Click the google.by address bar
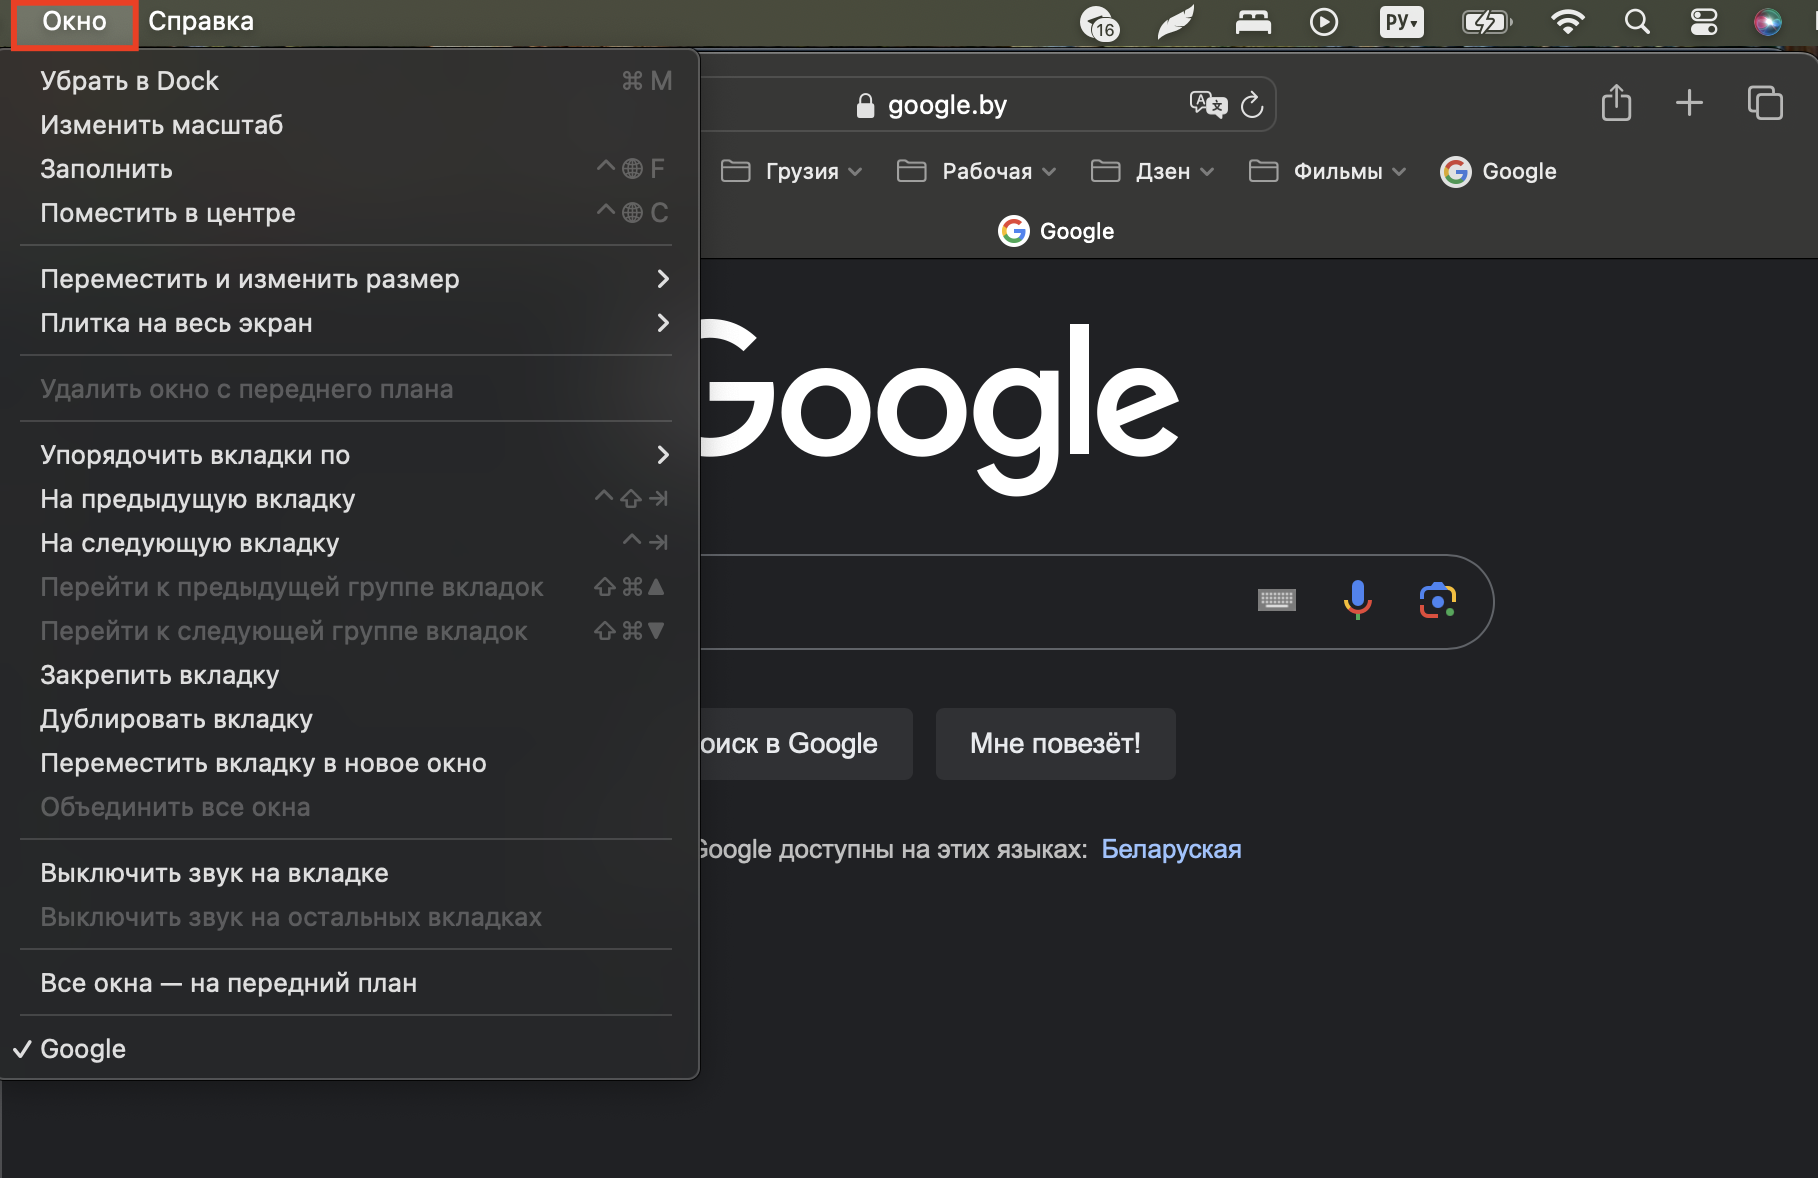 point(945,105)
